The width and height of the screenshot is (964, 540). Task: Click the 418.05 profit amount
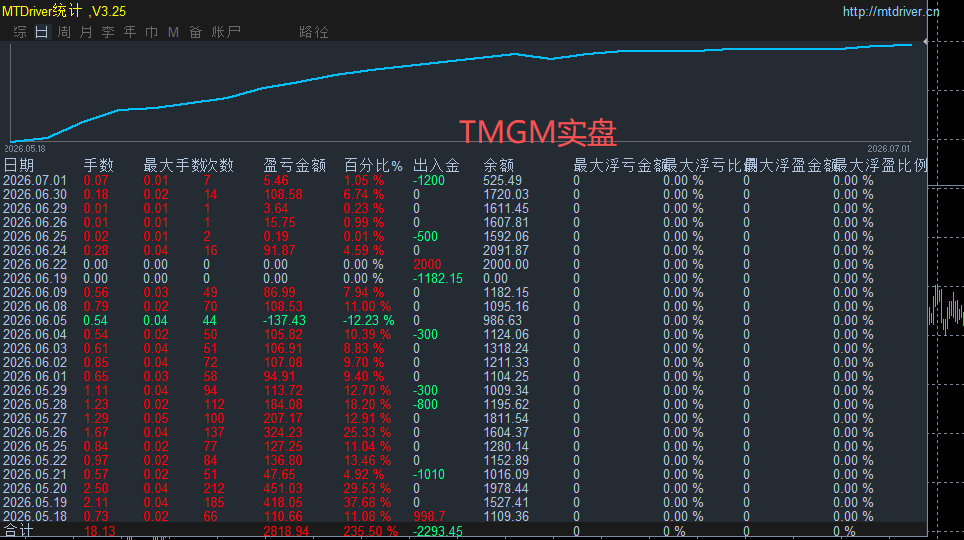click(x=283, y=502)
